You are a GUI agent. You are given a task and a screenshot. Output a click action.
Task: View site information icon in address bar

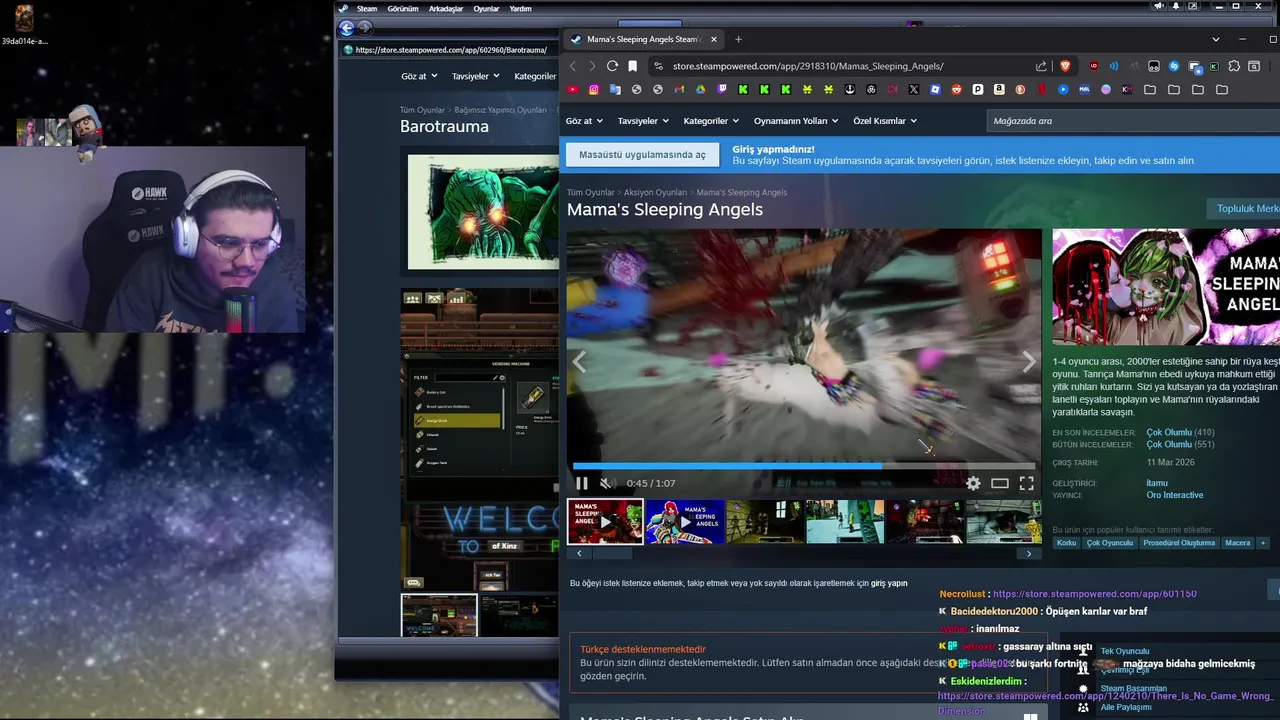[657, 66]
